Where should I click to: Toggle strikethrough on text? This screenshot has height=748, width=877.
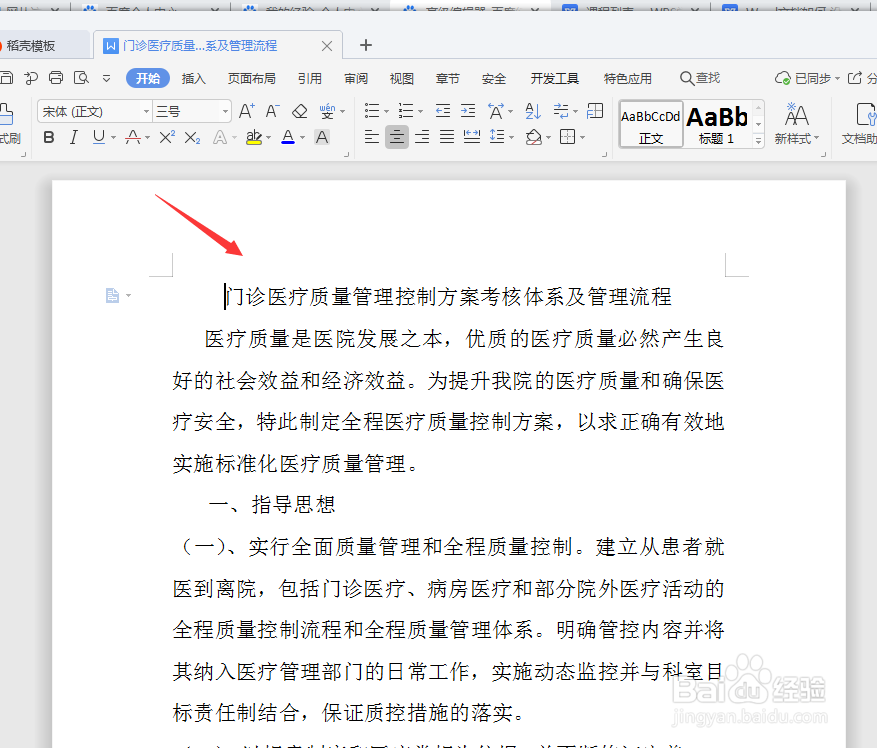(133, 137)
